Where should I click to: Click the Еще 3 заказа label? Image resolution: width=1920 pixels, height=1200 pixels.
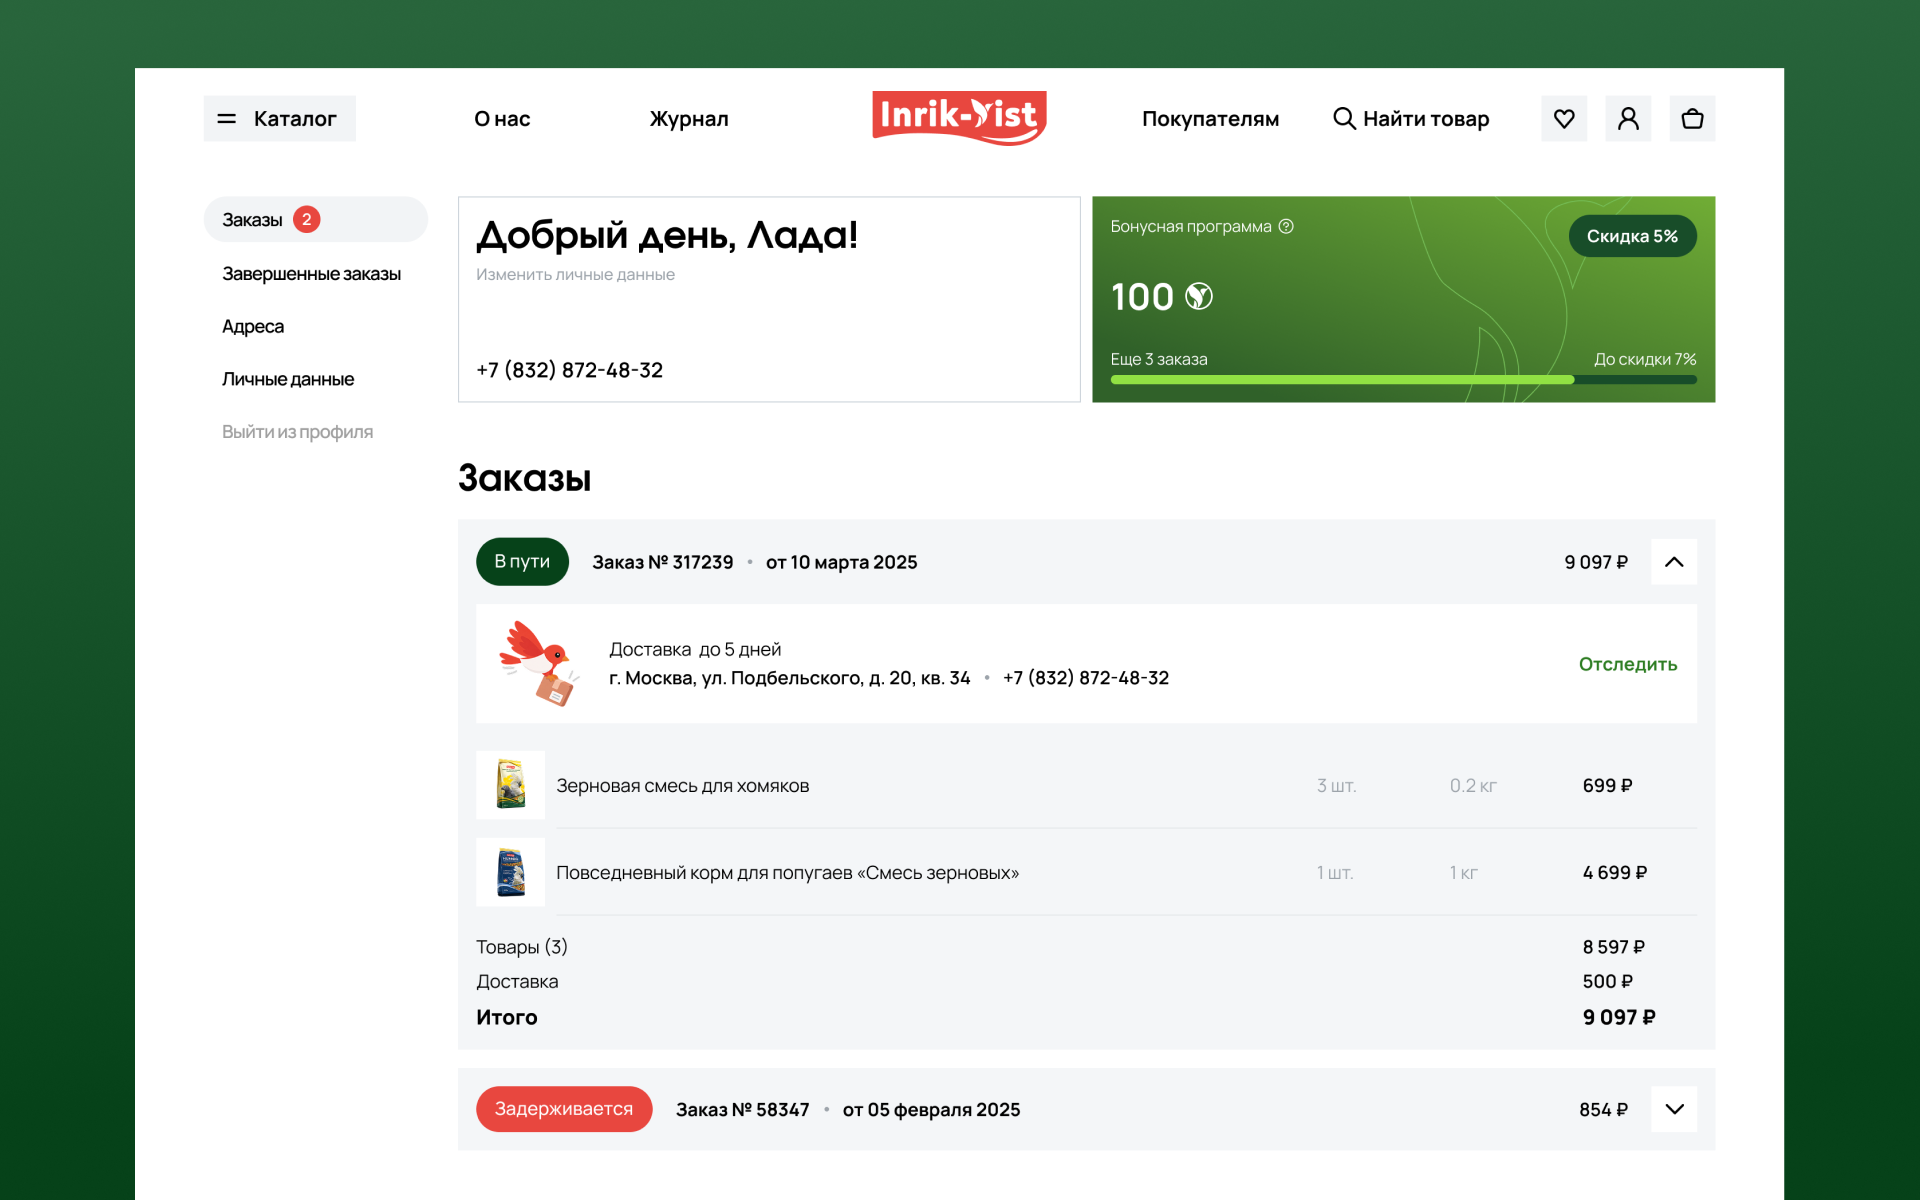(1159, 359)
